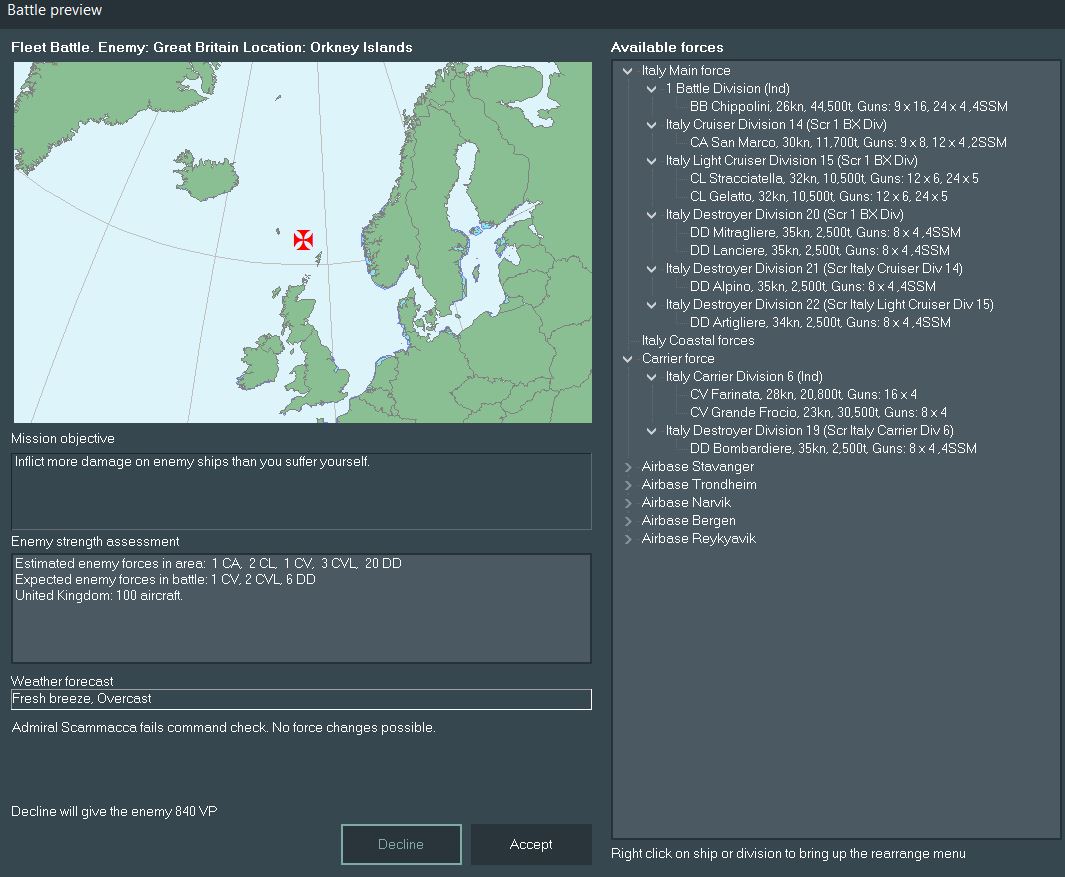Select DD Mitragliere ship entry

click(825, 232)
